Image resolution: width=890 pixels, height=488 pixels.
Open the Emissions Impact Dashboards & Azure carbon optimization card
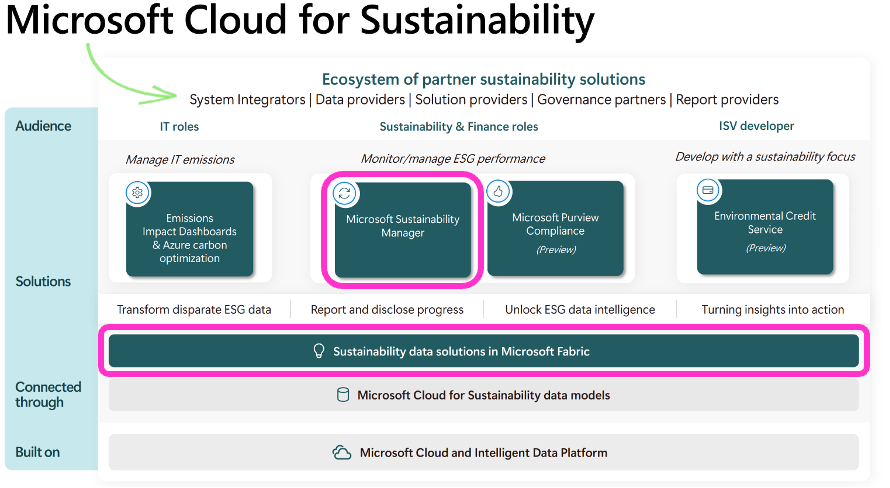190,229
